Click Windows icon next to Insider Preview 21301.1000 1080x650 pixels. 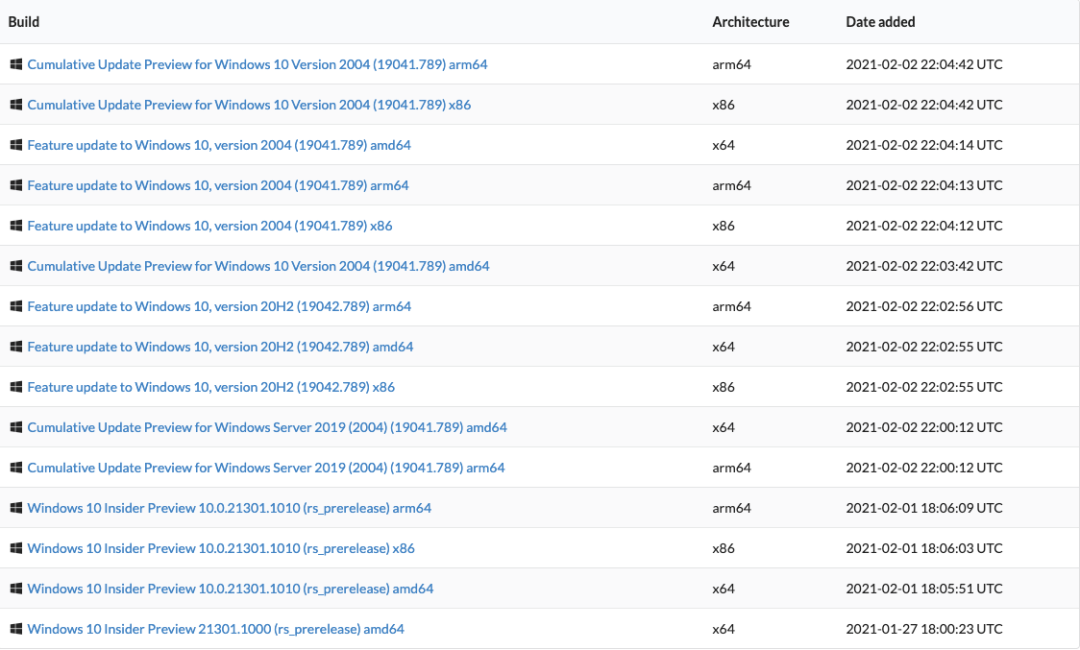(16, 629)
